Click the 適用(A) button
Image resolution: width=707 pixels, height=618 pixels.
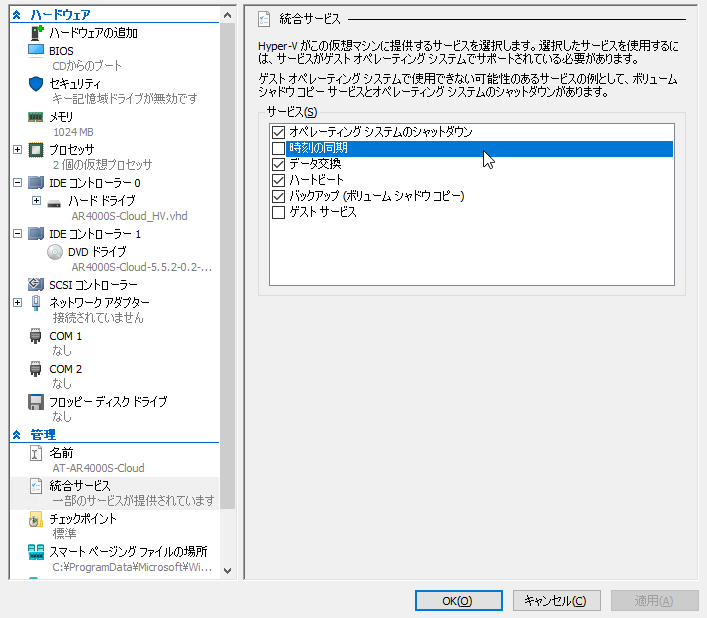point(655,601)
